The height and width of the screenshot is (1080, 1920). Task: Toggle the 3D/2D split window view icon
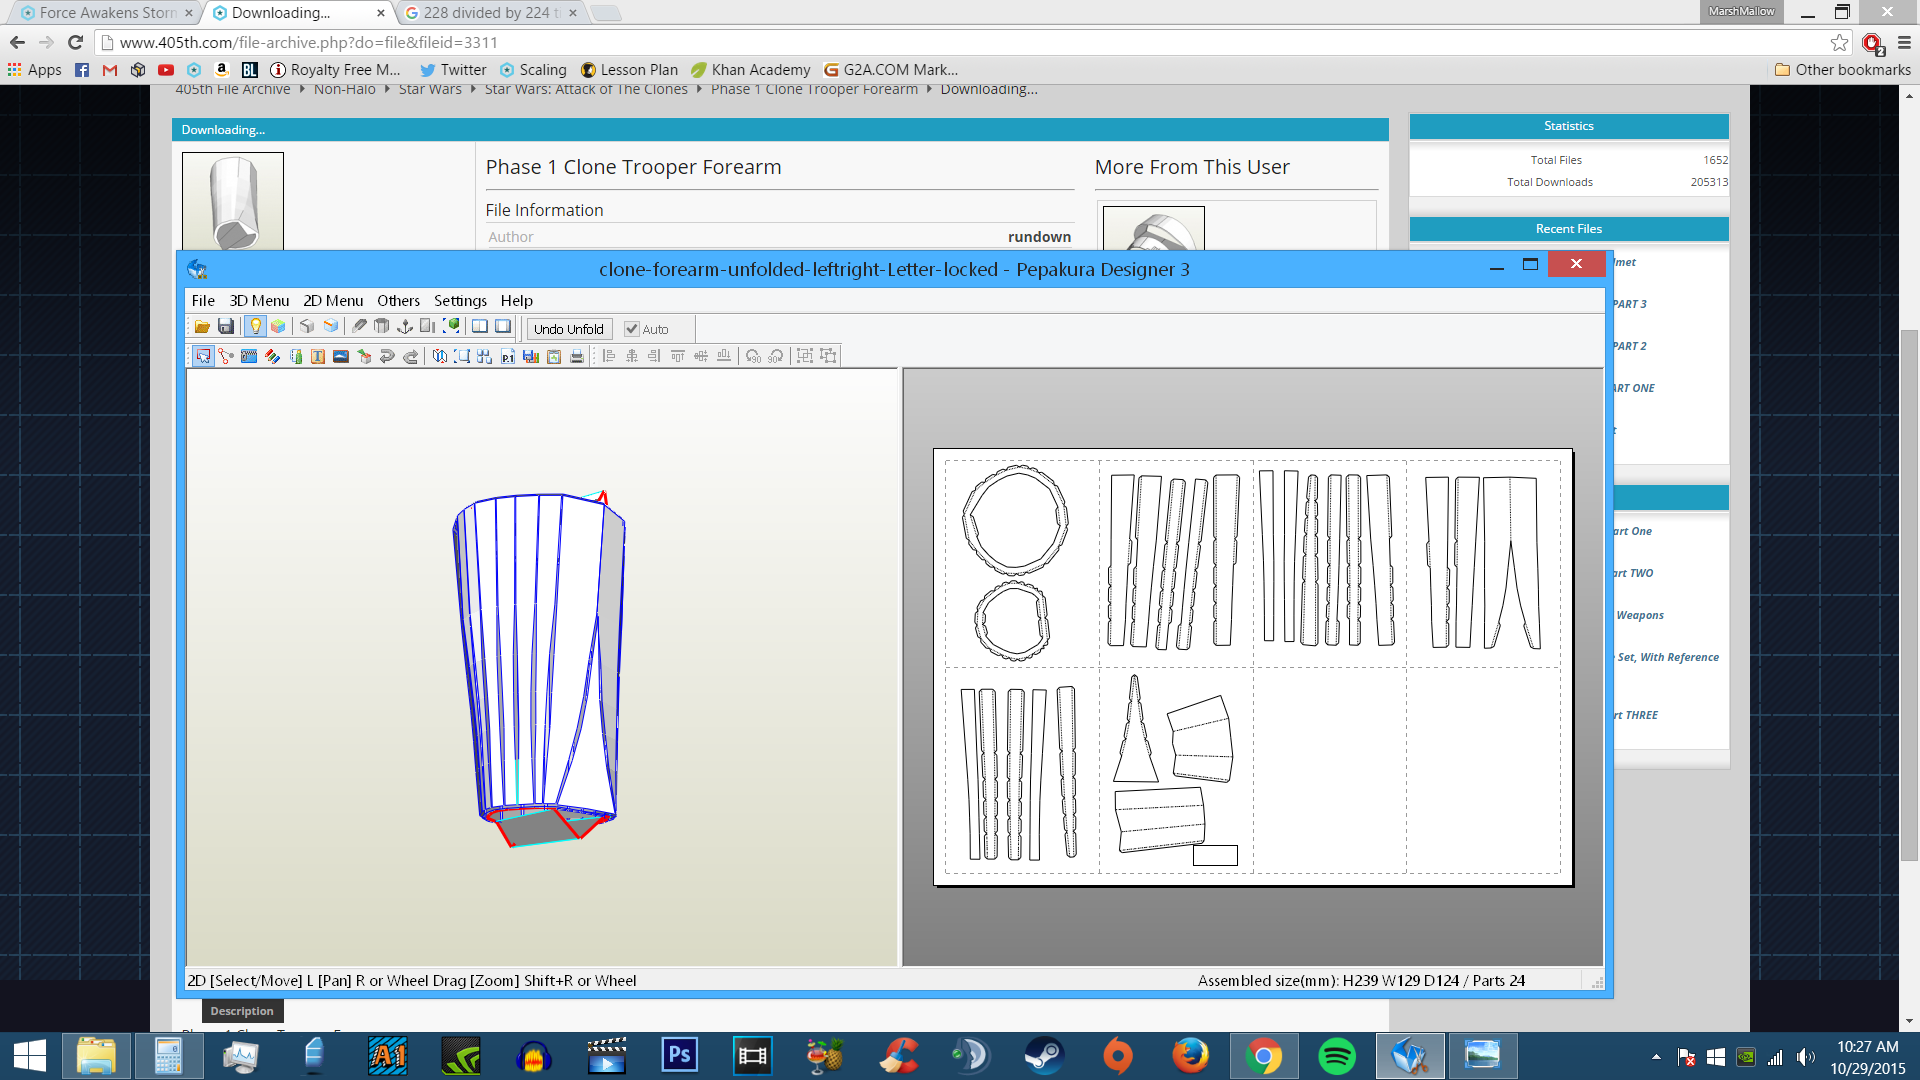480,327
